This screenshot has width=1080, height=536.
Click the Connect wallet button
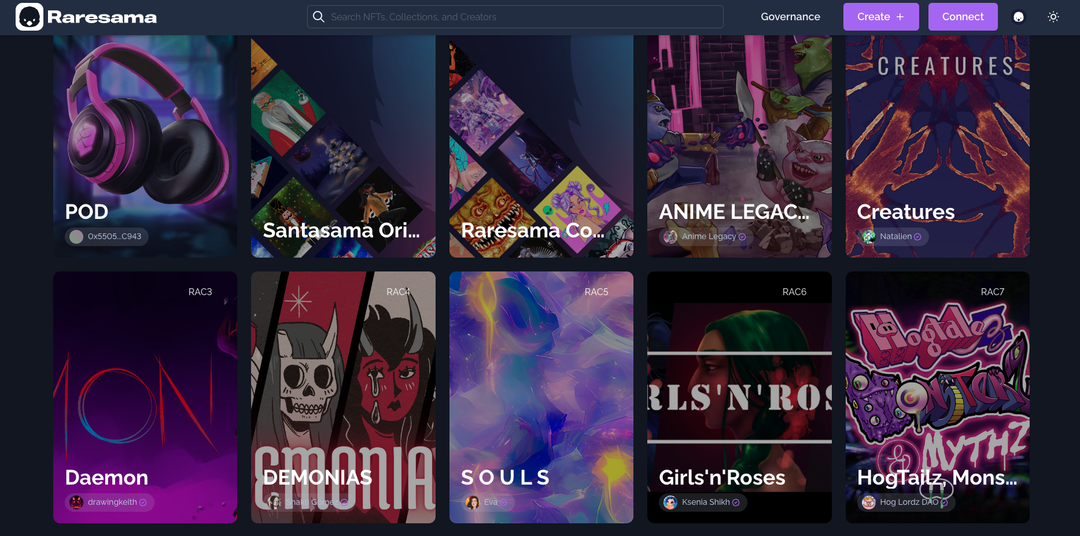(963, 17)
